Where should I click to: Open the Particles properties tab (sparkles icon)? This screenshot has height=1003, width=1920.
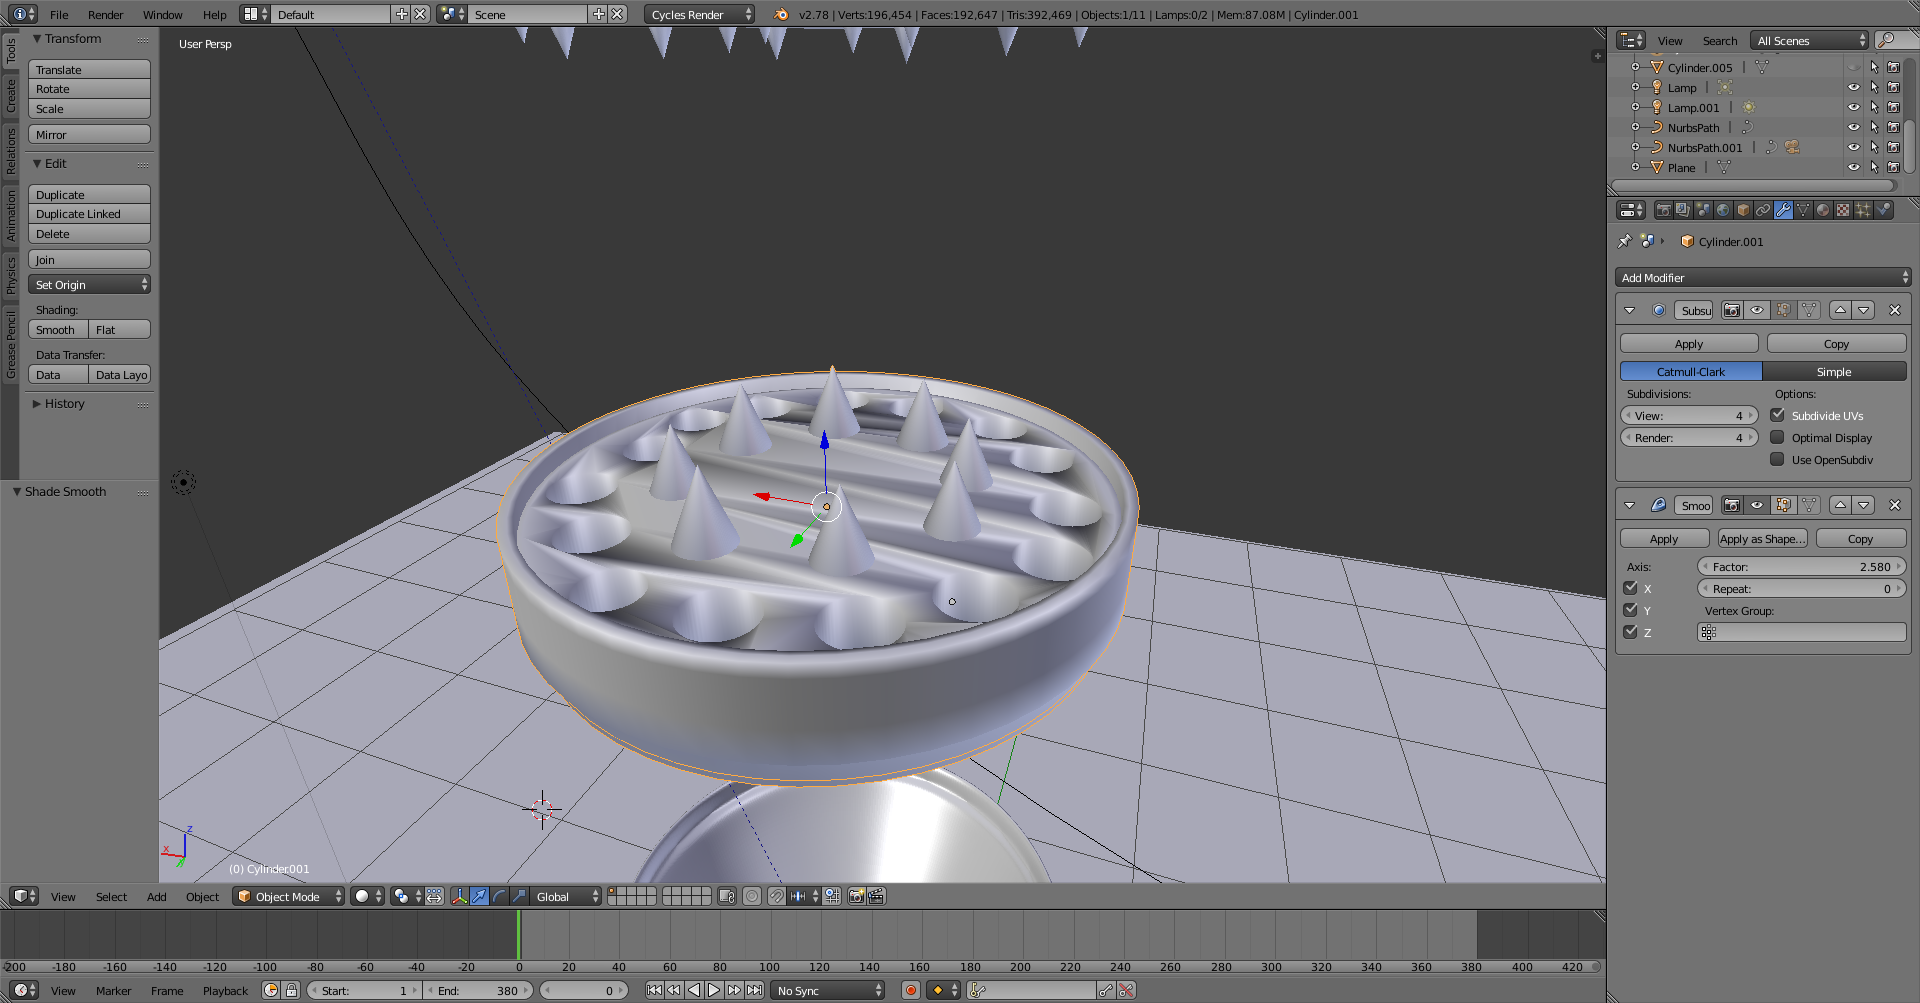1863,210
